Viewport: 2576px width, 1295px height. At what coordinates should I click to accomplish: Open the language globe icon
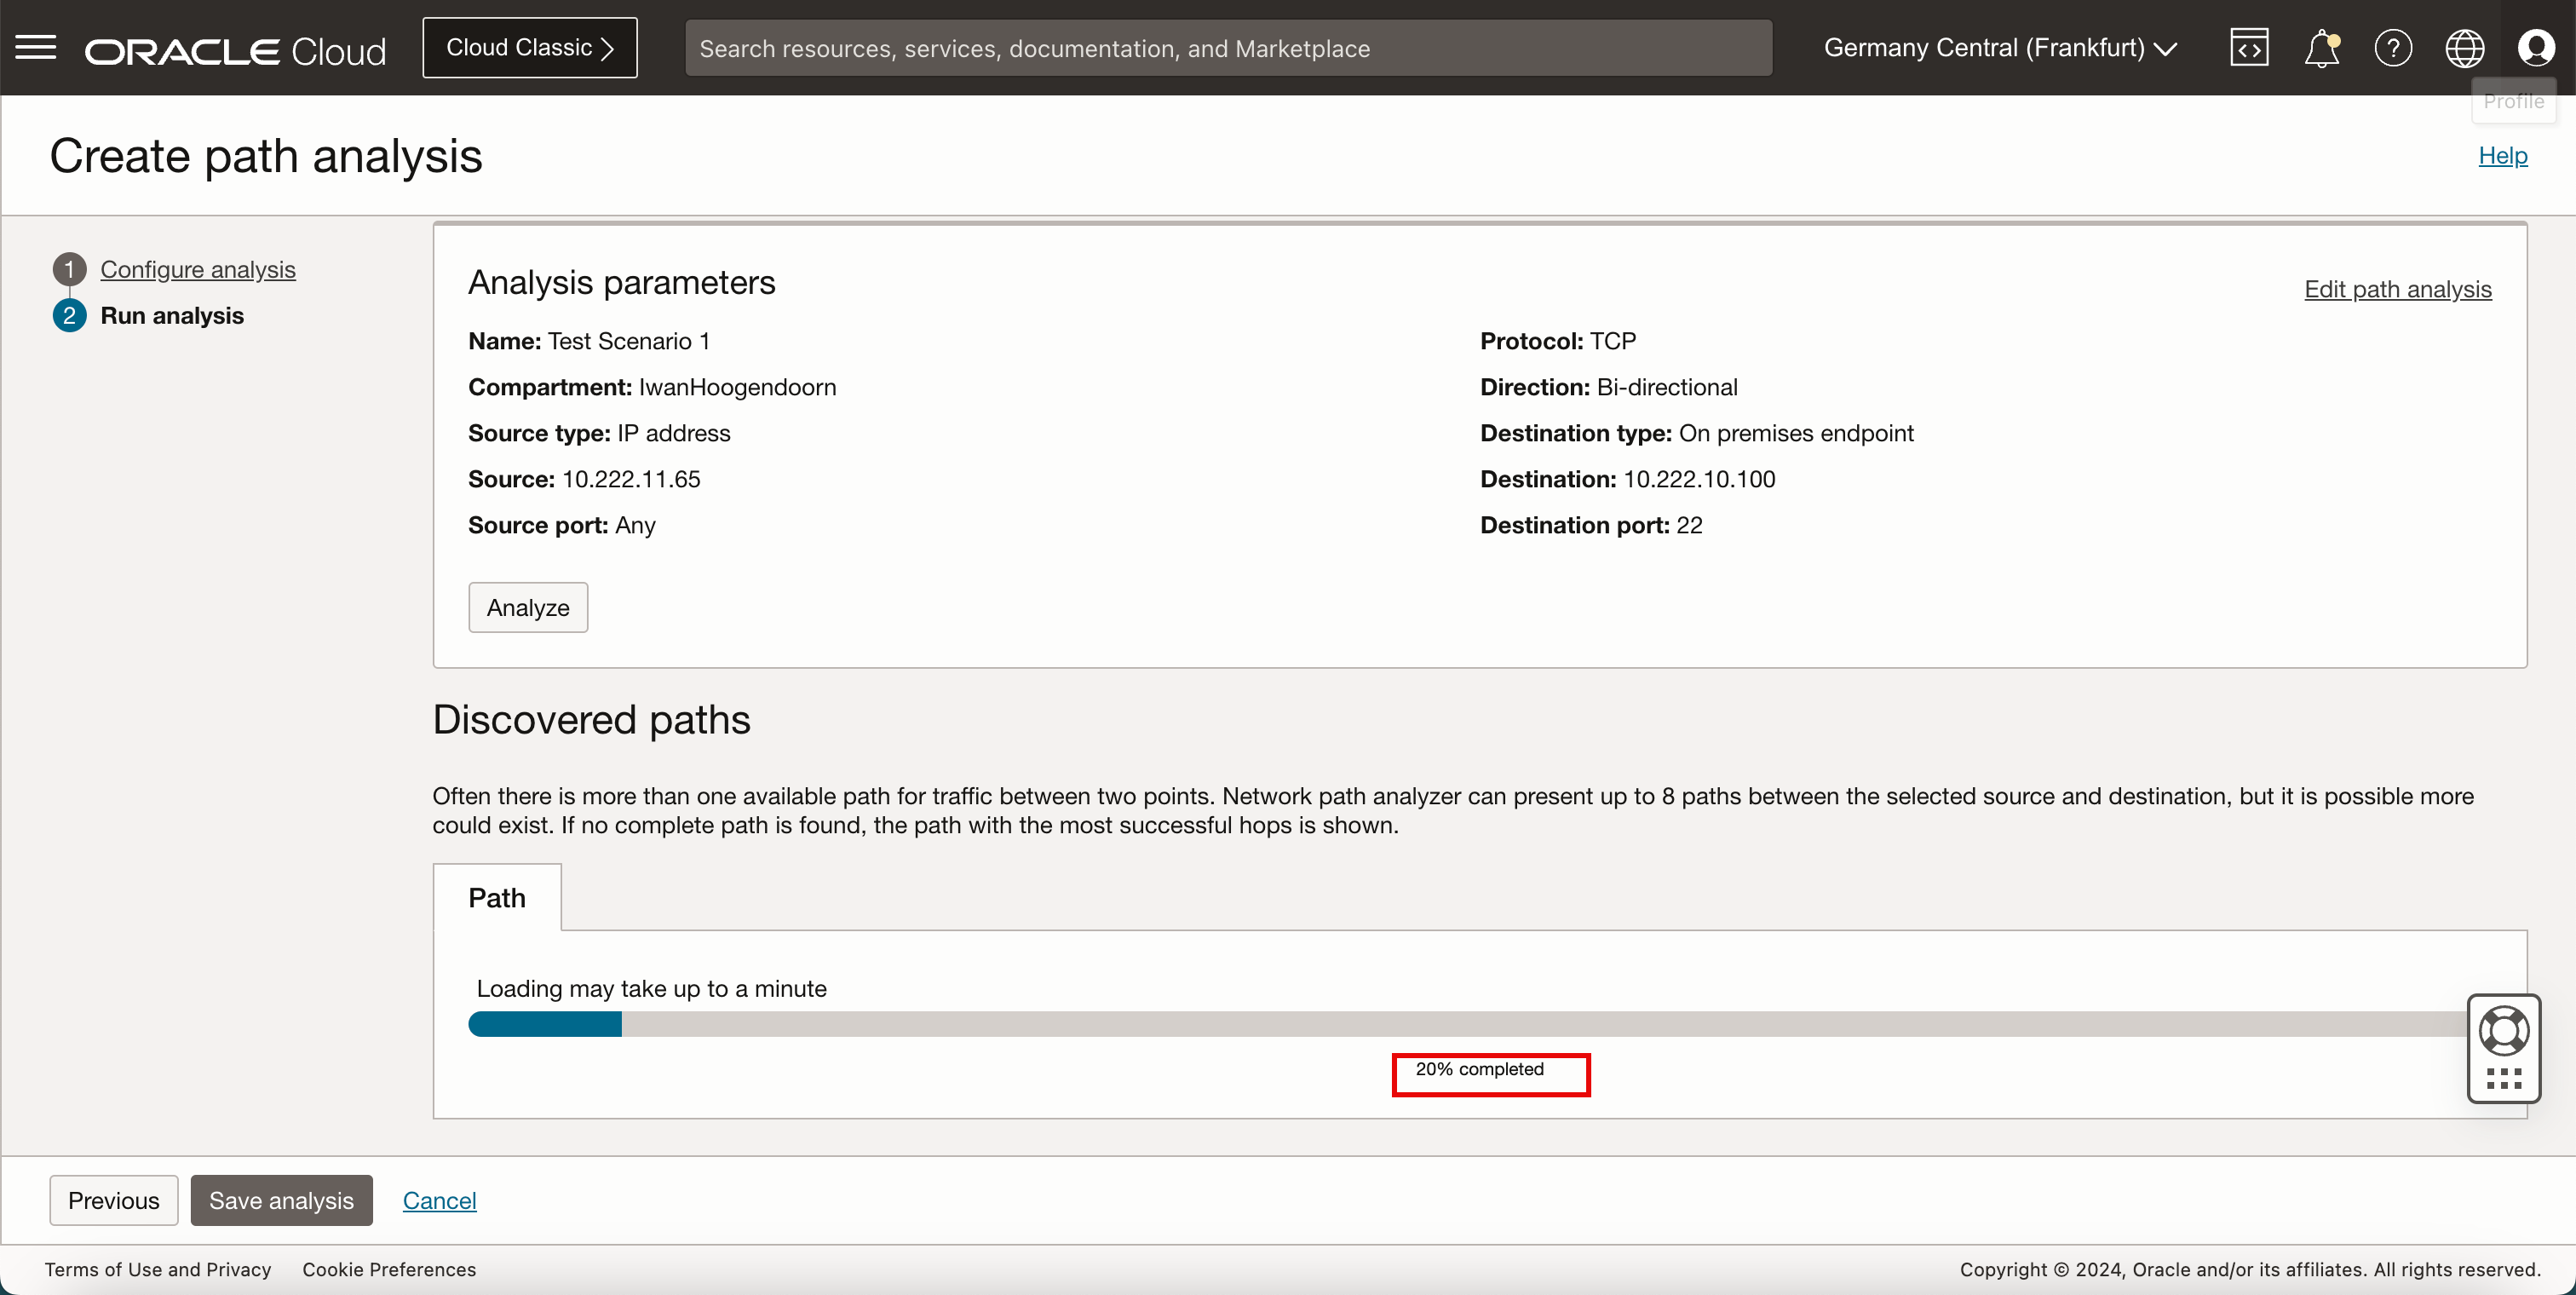click(x=2464, y=48)
